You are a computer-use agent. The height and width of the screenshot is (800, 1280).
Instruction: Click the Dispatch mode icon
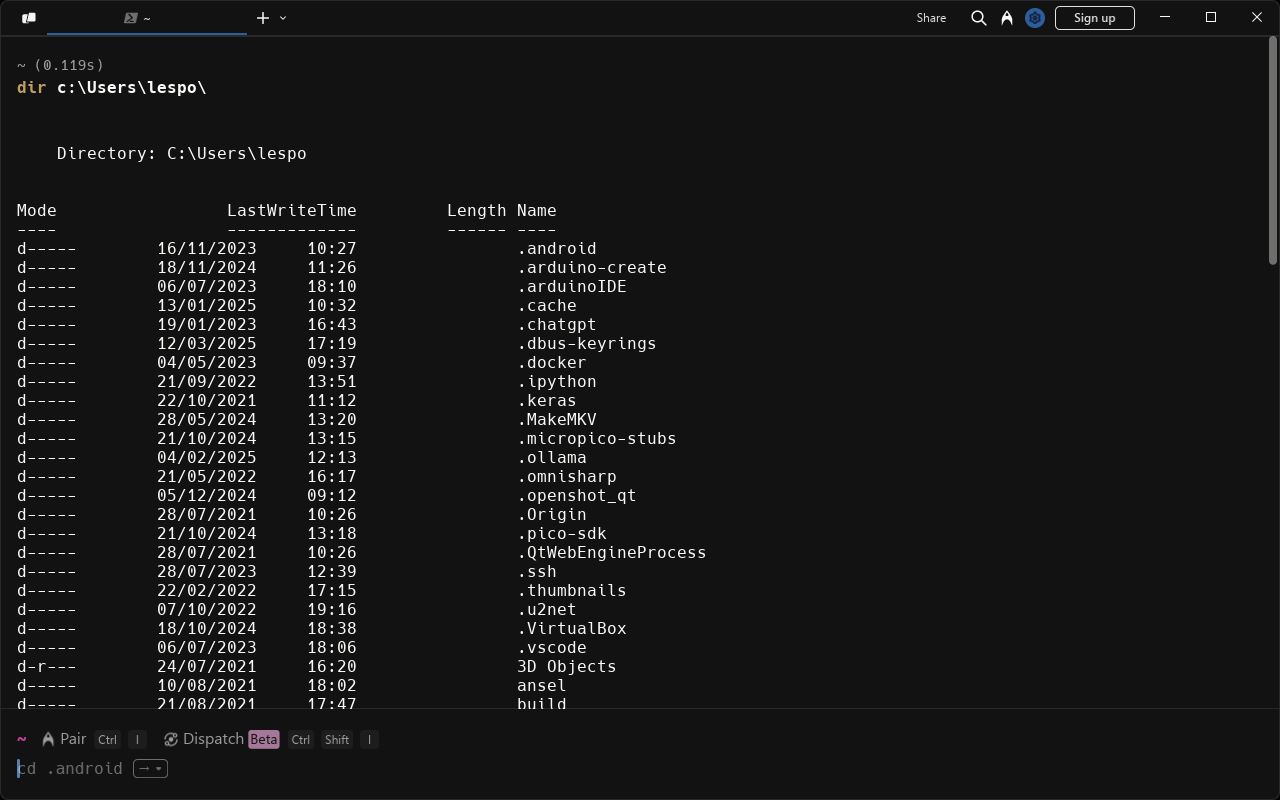[171, 739]
